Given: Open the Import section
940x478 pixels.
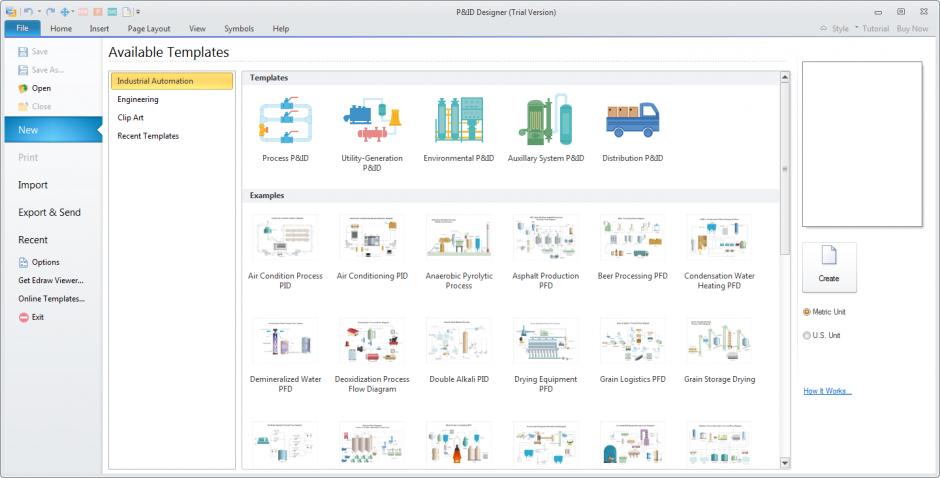Looking at the screenshot, I should point(33,185).
